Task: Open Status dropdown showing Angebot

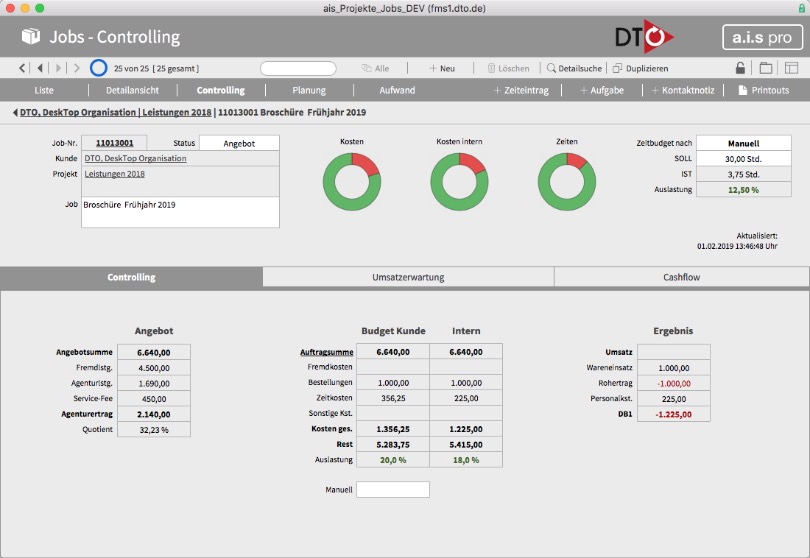Action: (x=239, y=143)
